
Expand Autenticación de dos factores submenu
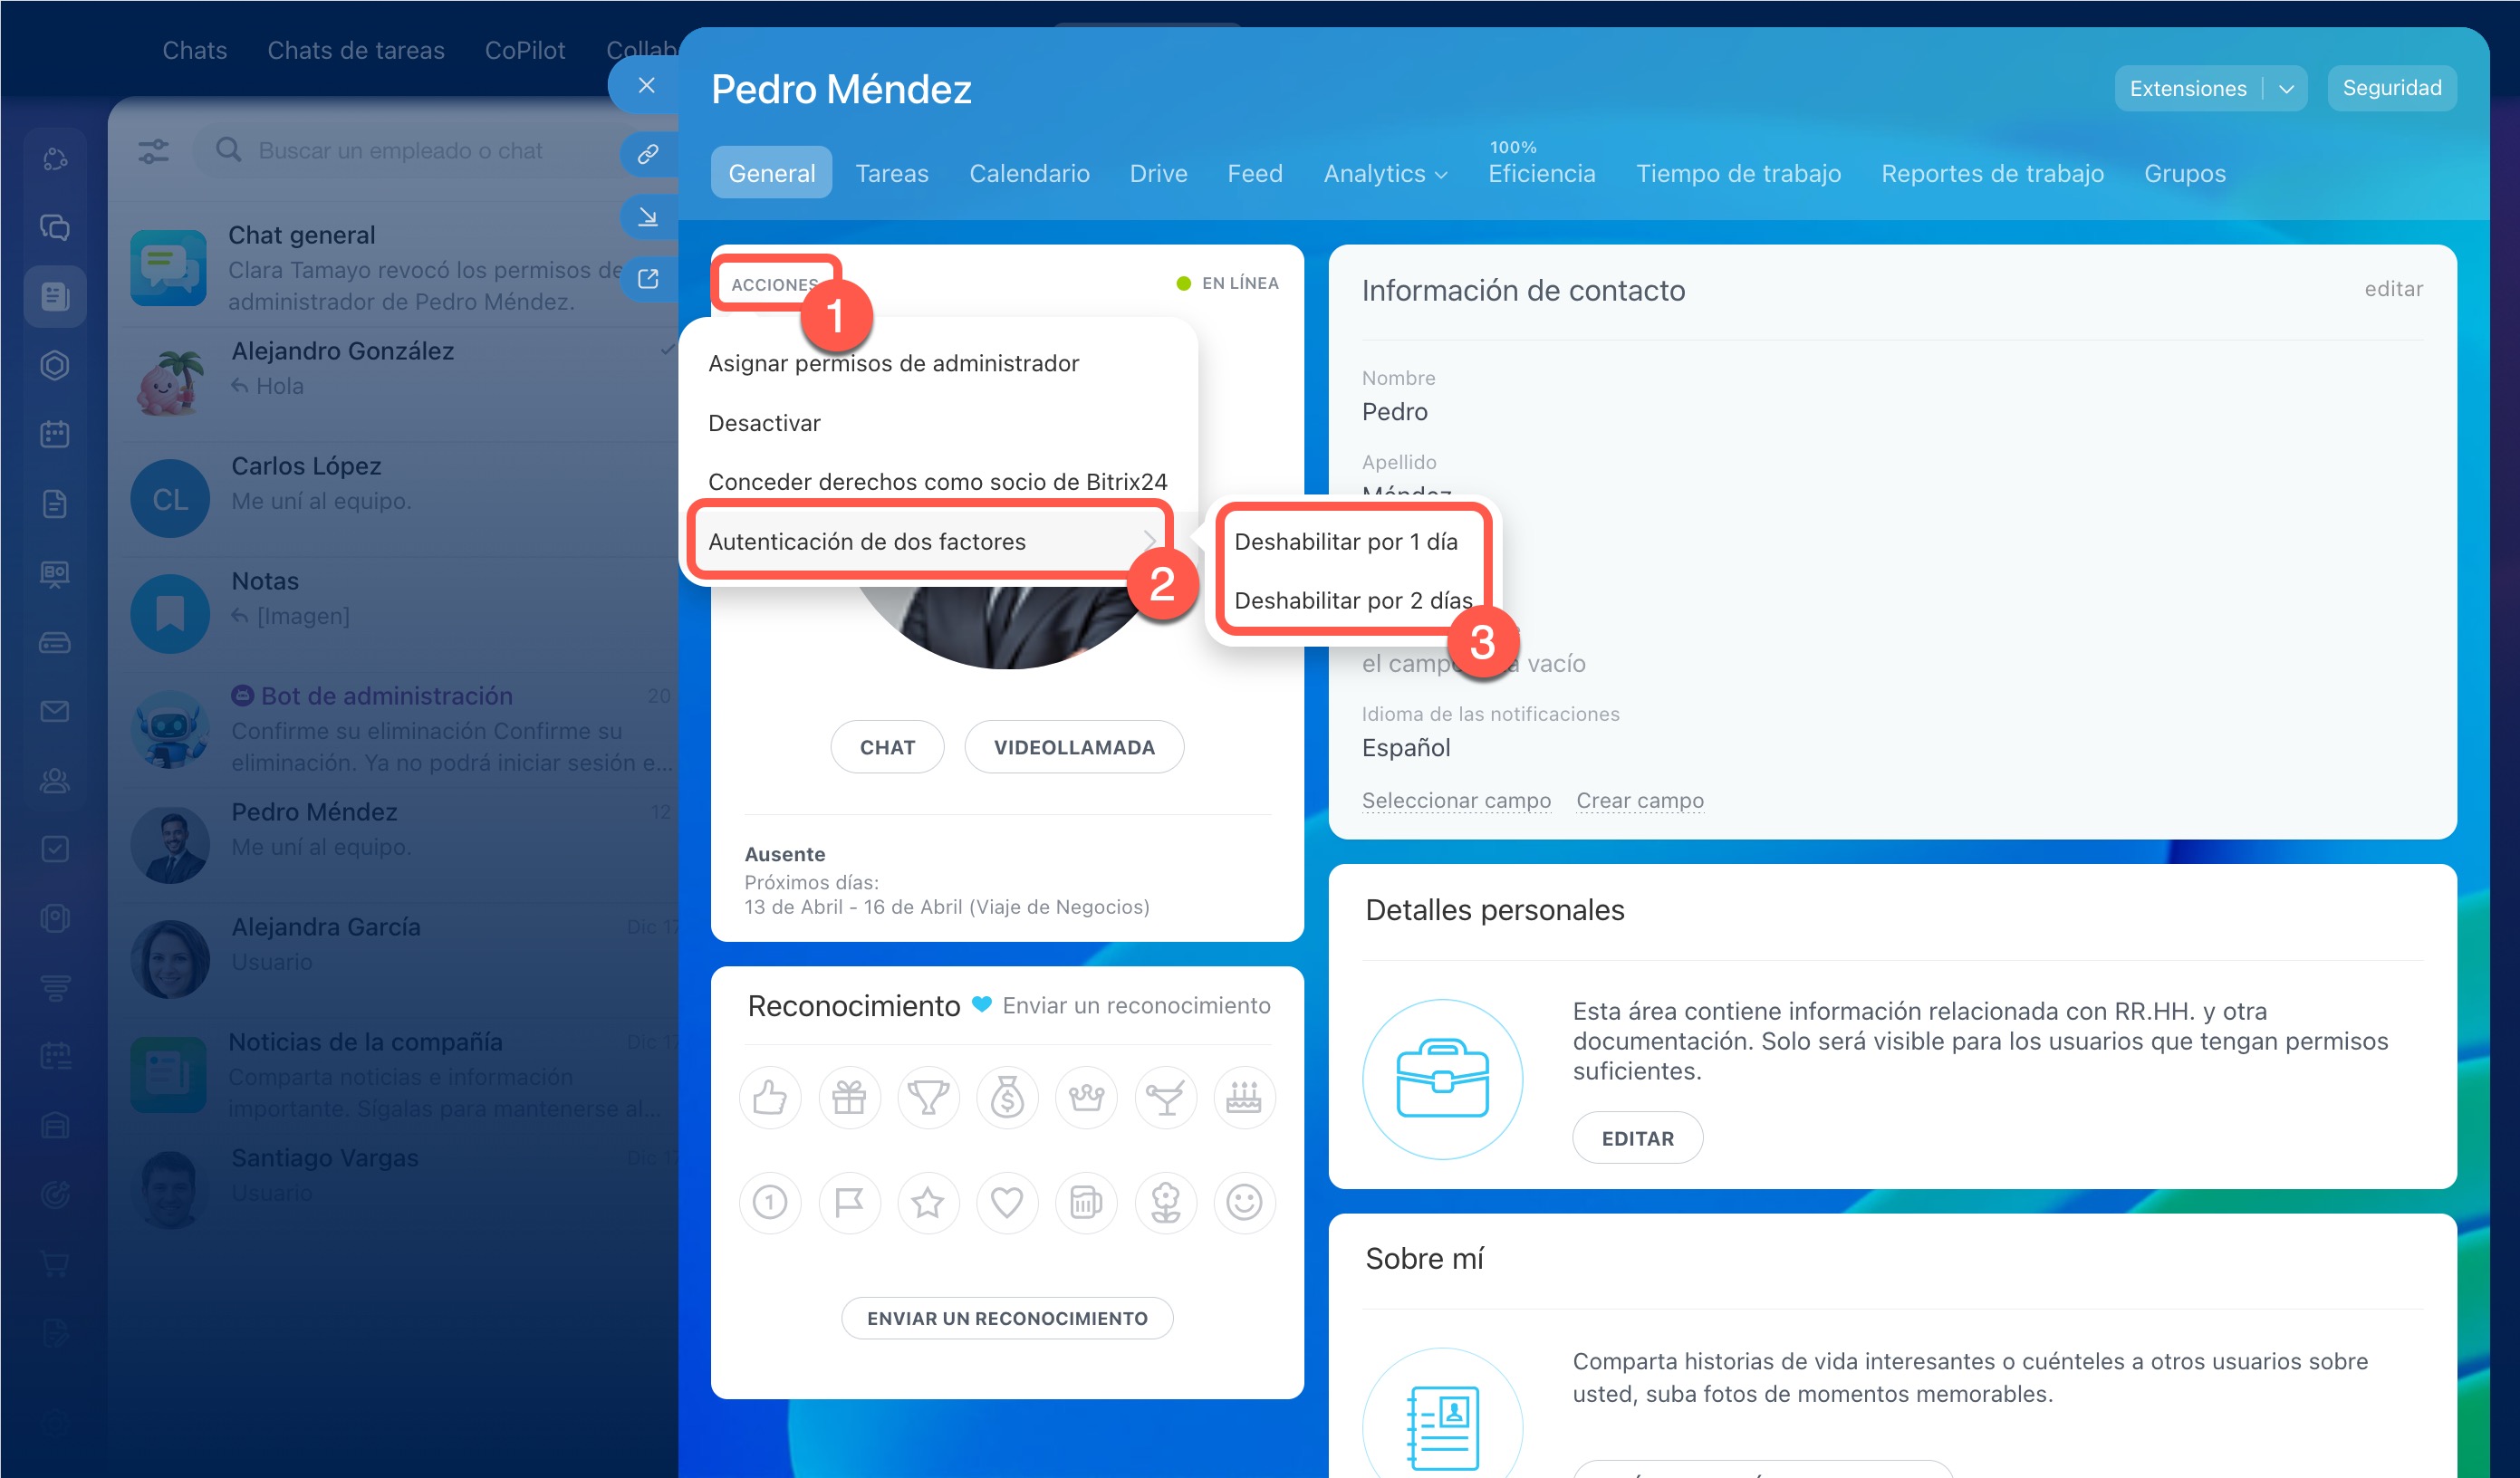[930, 541]
